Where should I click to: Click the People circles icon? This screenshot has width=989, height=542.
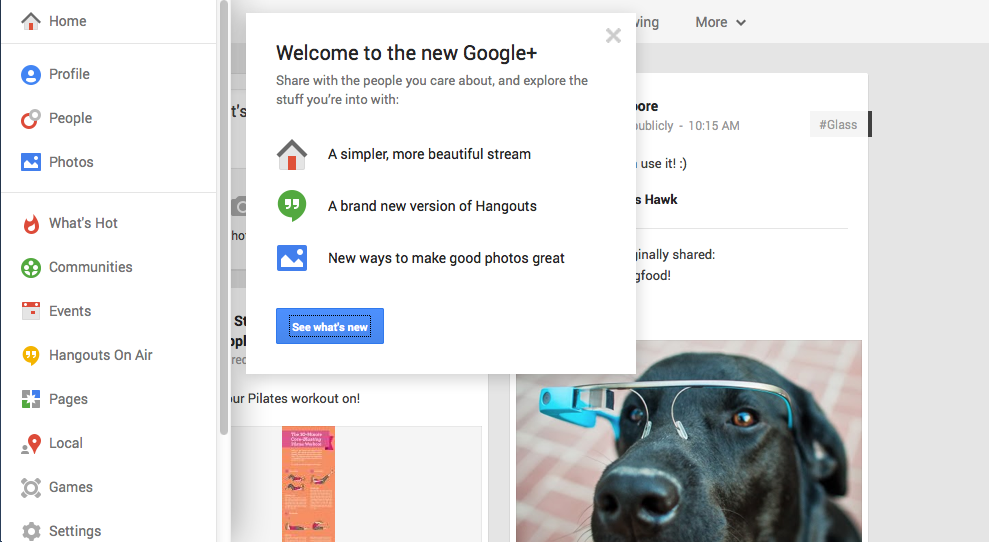(31, 118)
